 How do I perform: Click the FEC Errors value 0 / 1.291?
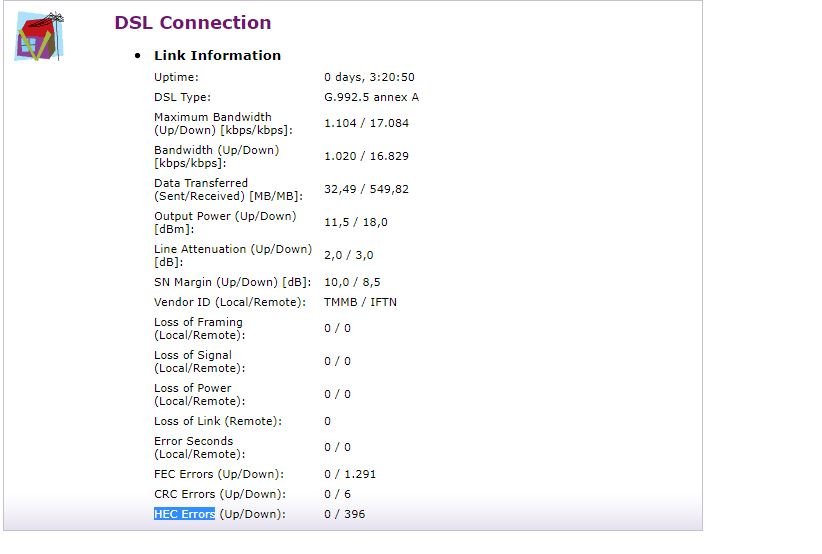tap(350, 474)
